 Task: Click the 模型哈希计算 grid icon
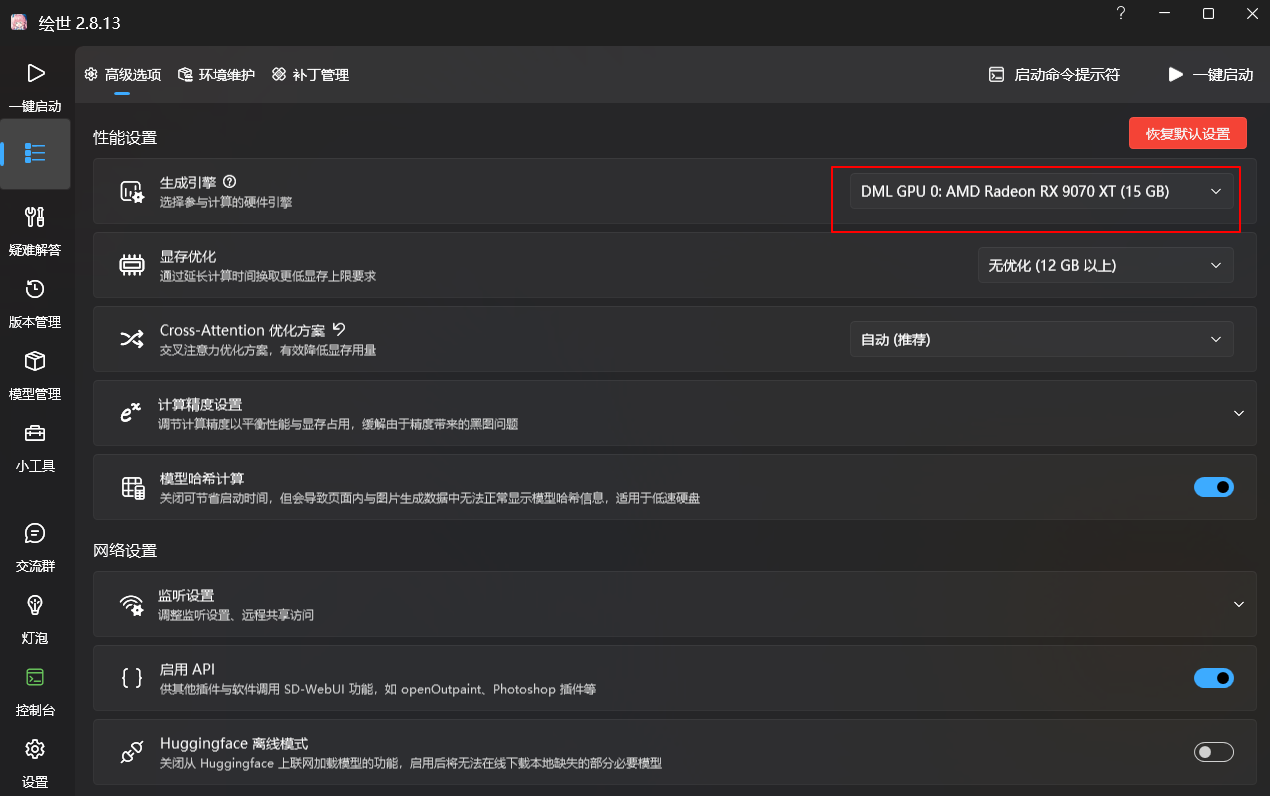point(132,488)
